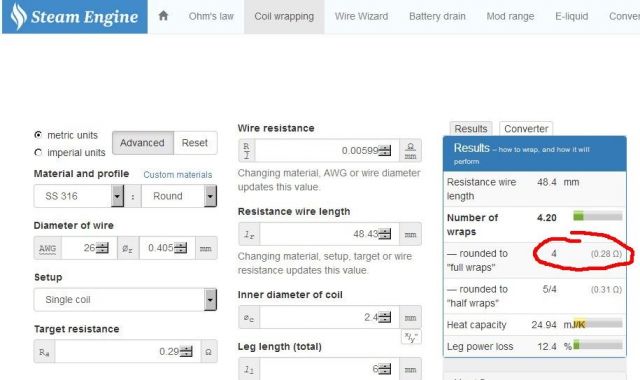Click the Leg length field showing 6
The image size is (640, 380).
point(329,369)
